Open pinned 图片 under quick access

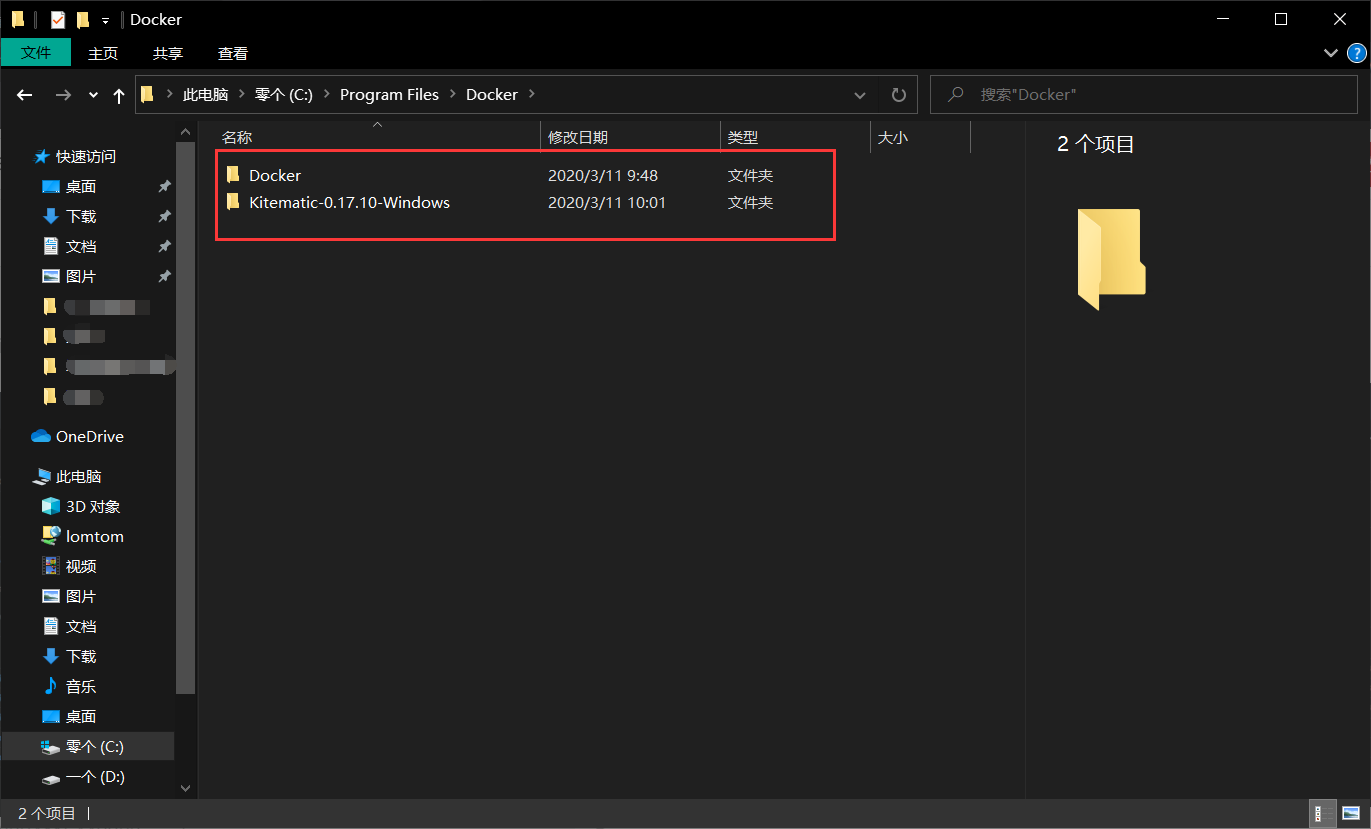pyautogui.click(x=80, y=277)
